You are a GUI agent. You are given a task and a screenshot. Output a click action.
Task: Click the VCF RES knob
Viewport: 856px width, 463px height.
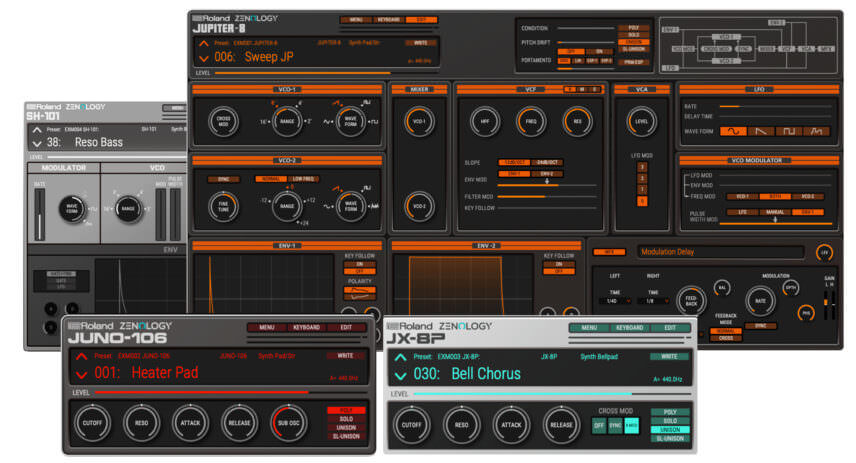(577, 121)
